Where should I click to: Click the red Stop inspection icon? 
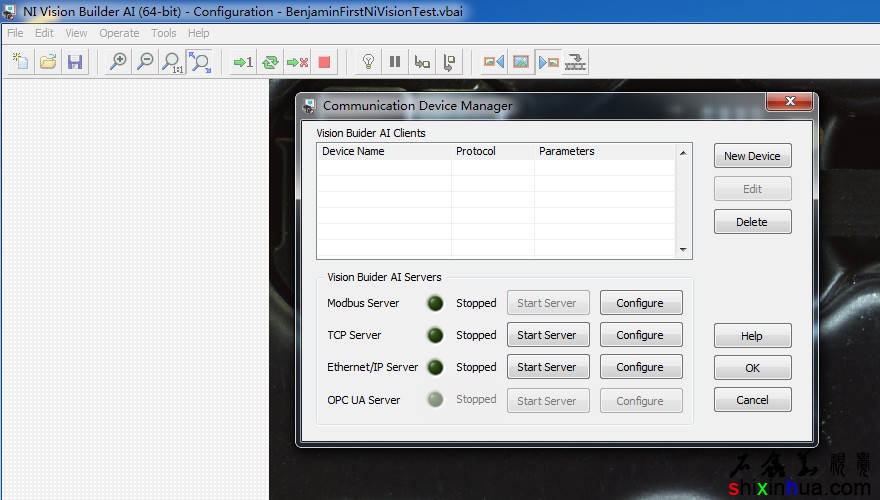[x=324, y=62]
